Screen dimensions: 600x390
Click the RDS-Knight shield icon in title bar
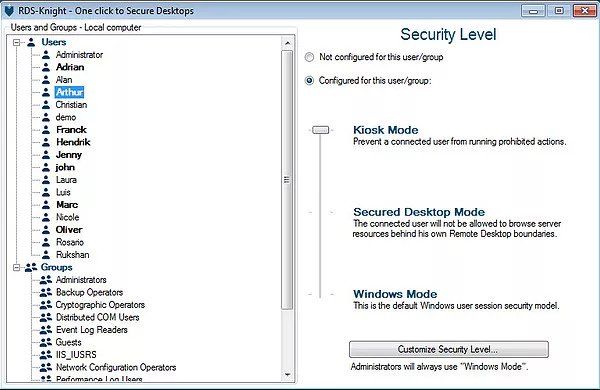[x=9, y=11]
